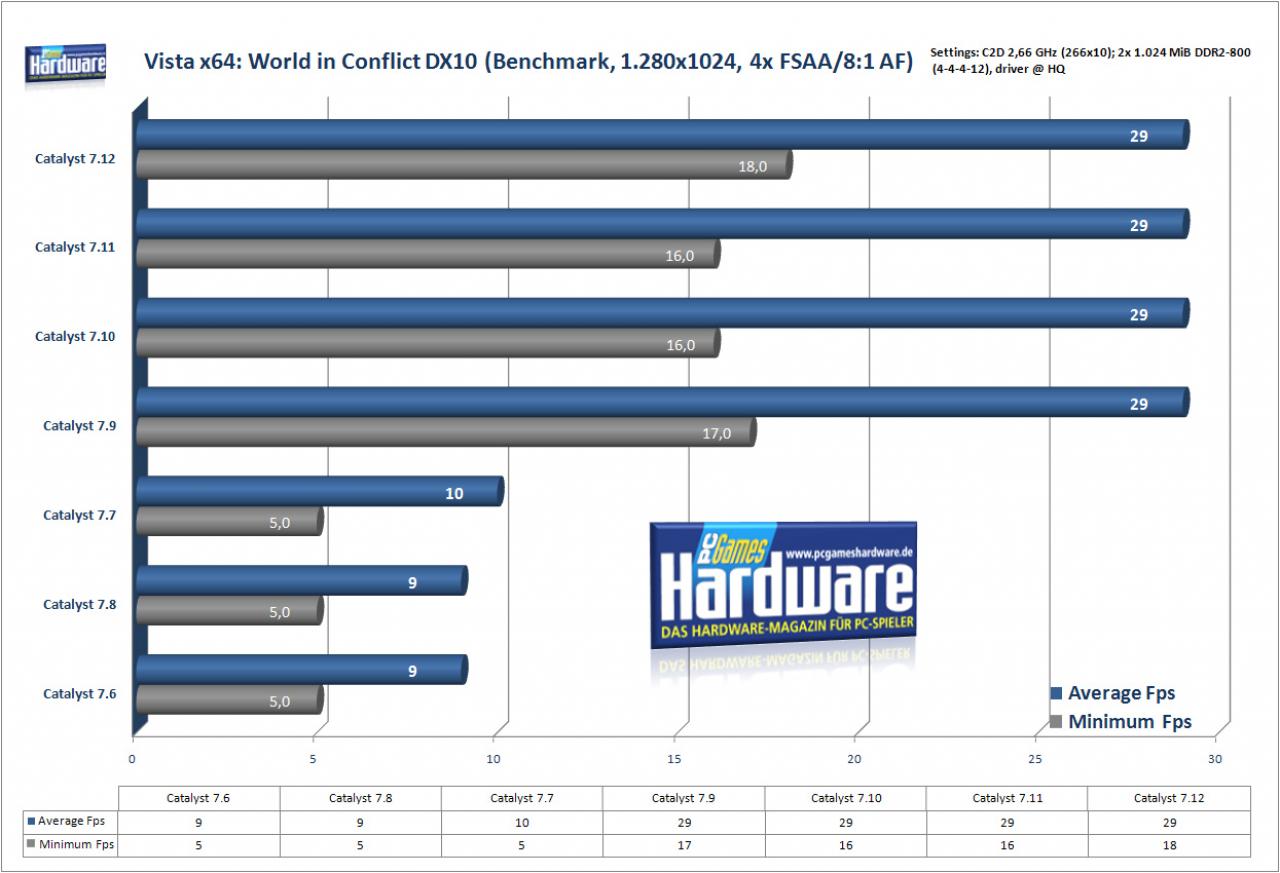Screen dimensions: 1280x873
Task: Click the 'Catalyst 7.11' column header in the data table
Action: [x=1007, y=798]
